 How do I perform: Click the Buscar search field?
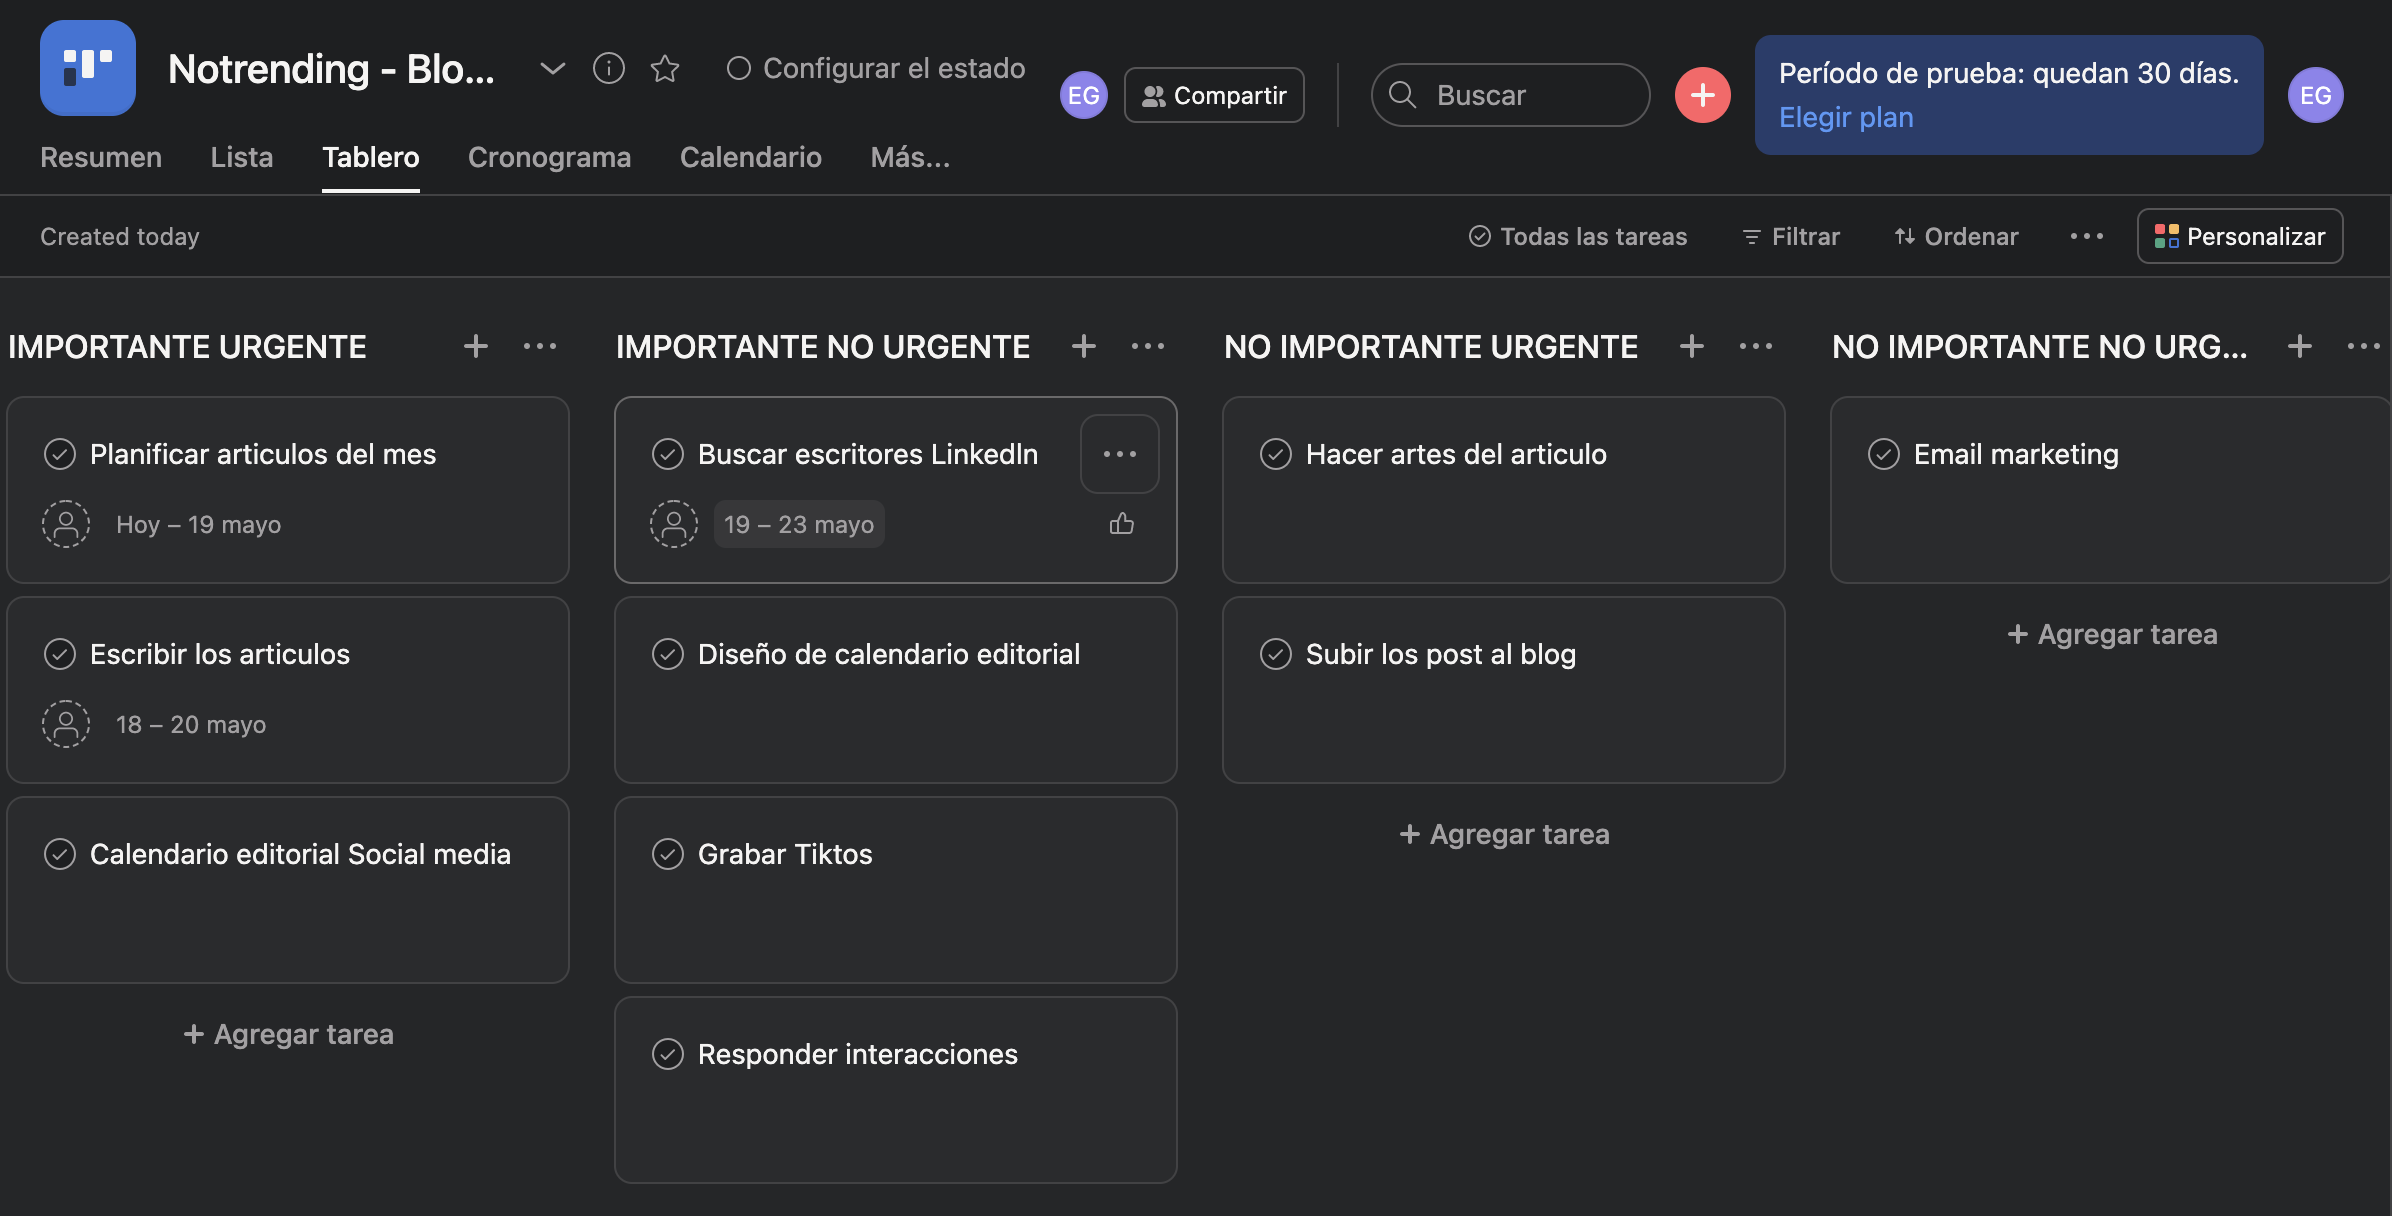(1510, 95)
